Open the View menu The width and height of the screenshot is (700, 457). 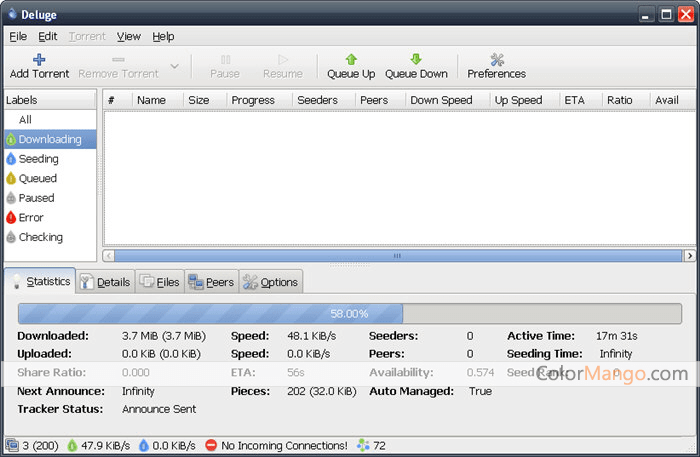point(128,36)
